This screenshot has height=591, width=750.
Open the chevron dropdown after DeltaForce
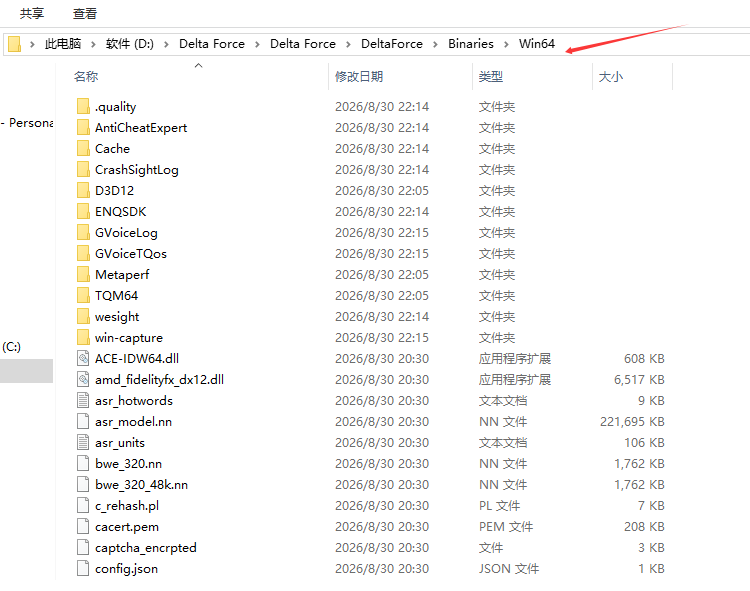(435, 44)
